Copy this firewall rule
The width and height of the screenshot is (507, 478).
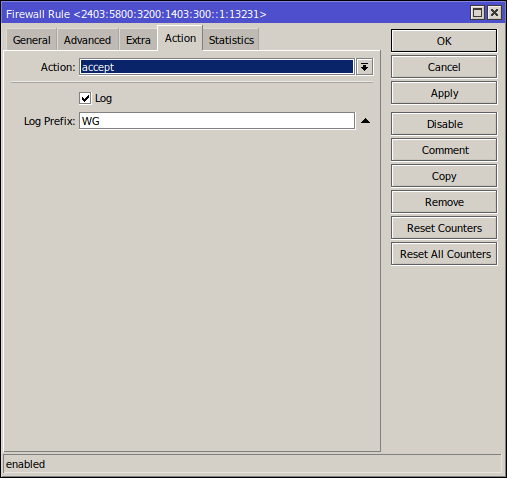point(444,176)
